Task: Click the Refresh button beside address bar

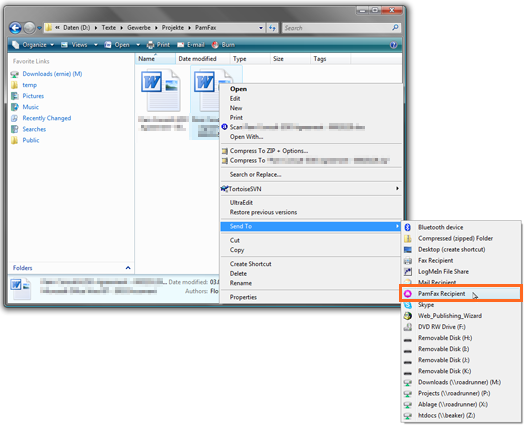Action: pos(272,28)
